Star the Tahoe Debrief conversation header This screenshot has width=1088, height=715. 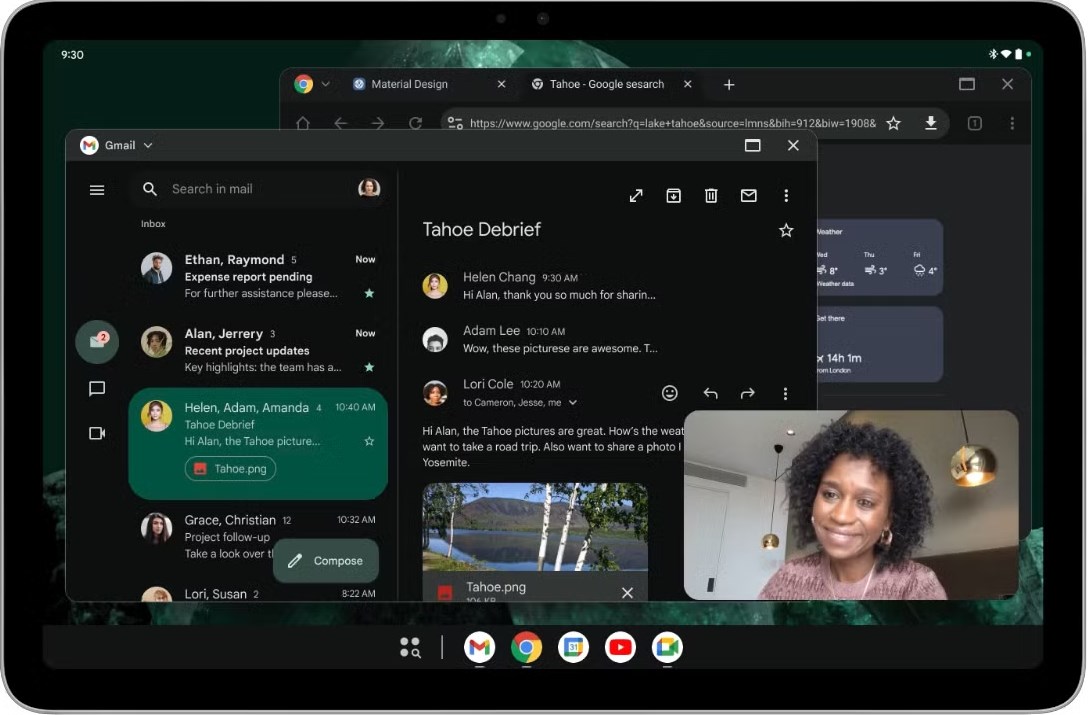786,231
